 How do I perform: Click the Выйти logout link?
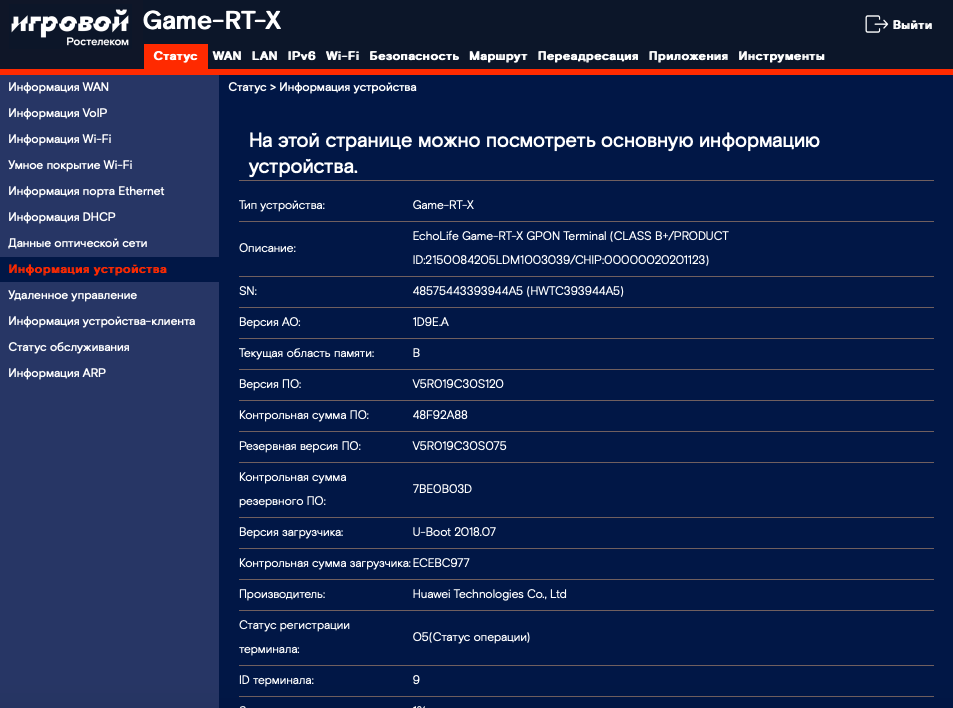[x=911, y=24]
